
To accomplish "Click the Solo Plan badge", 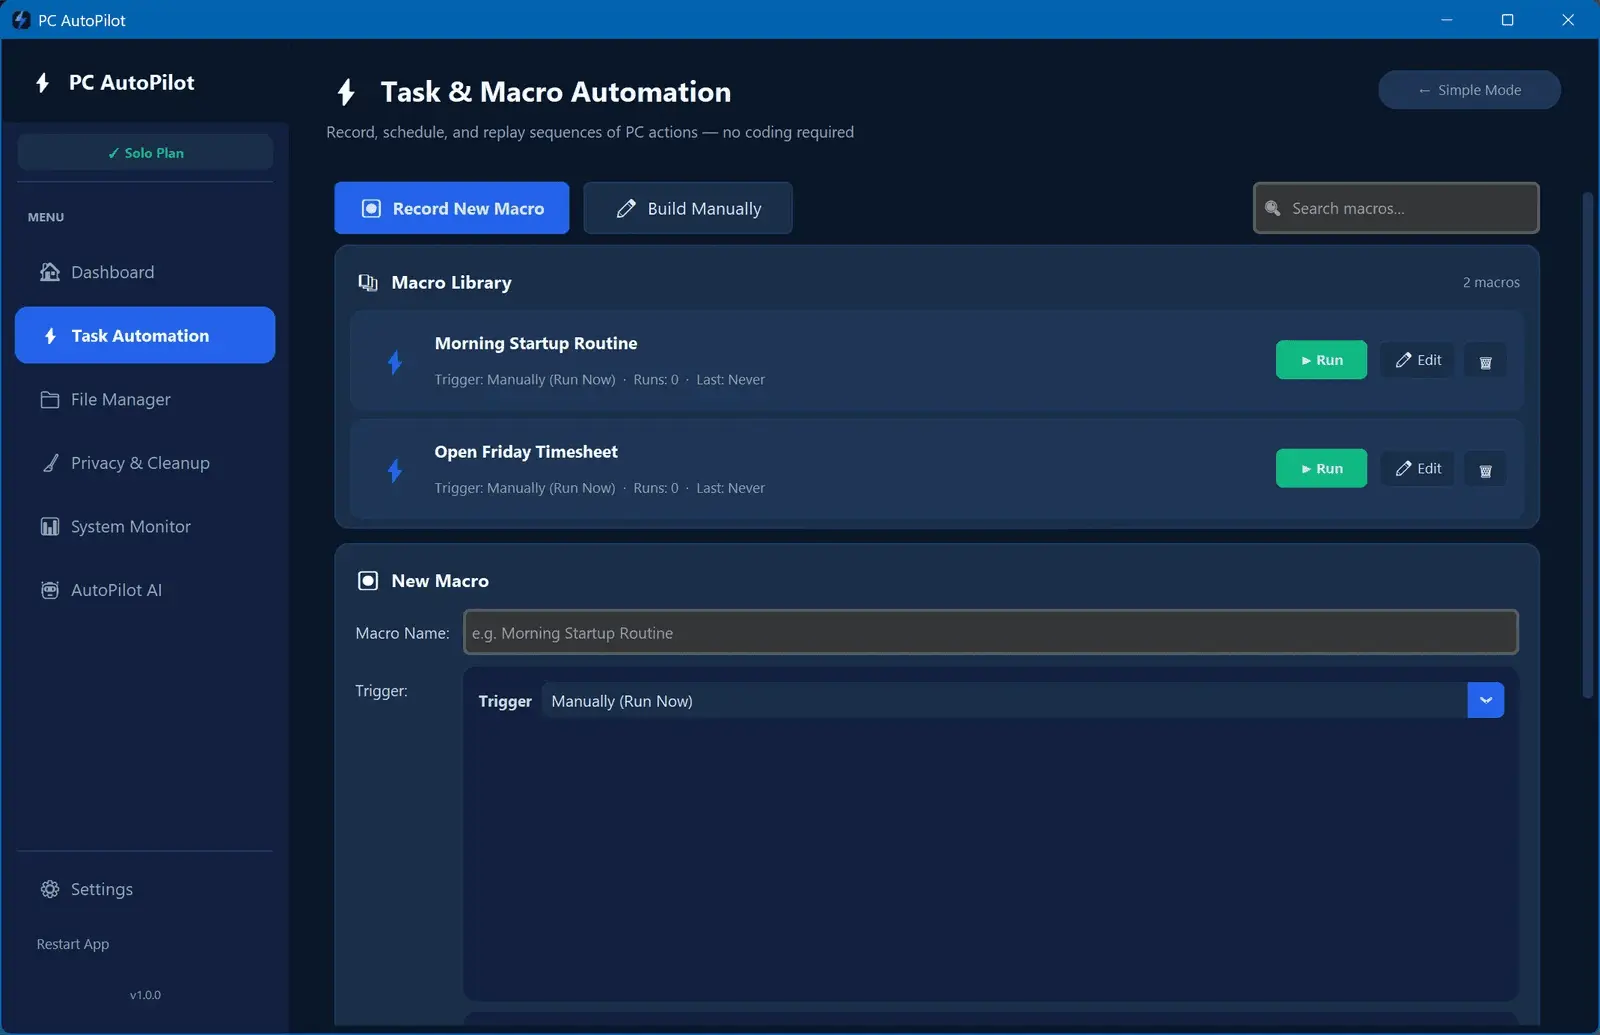I will pyautogui.click(x=145, y=153).
